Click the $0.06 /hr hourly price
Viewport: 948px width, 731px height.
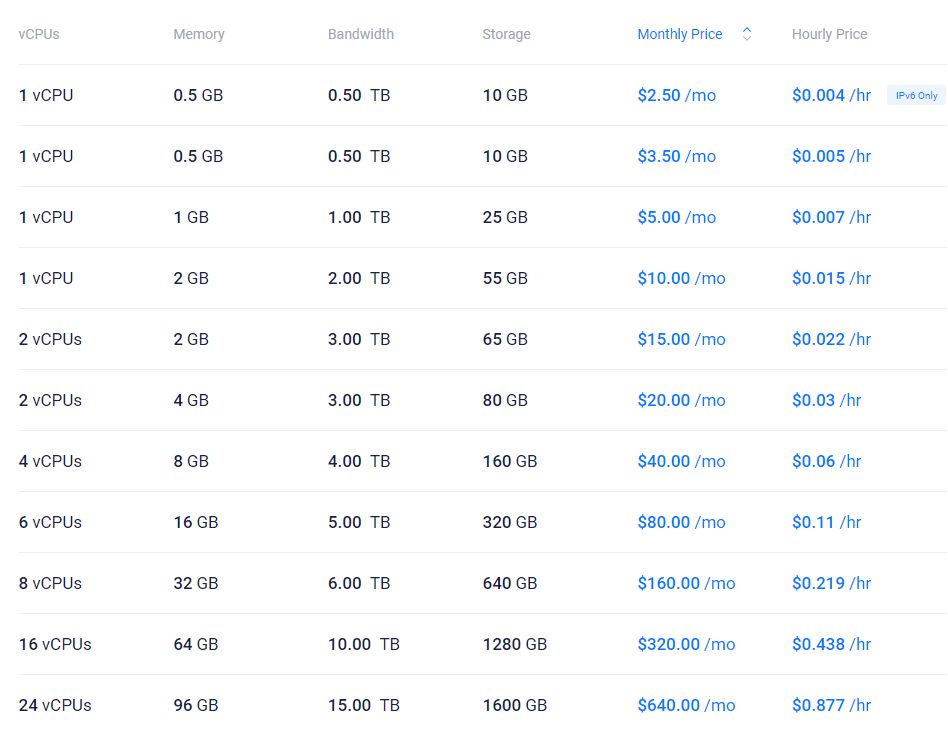click(826, 462)
